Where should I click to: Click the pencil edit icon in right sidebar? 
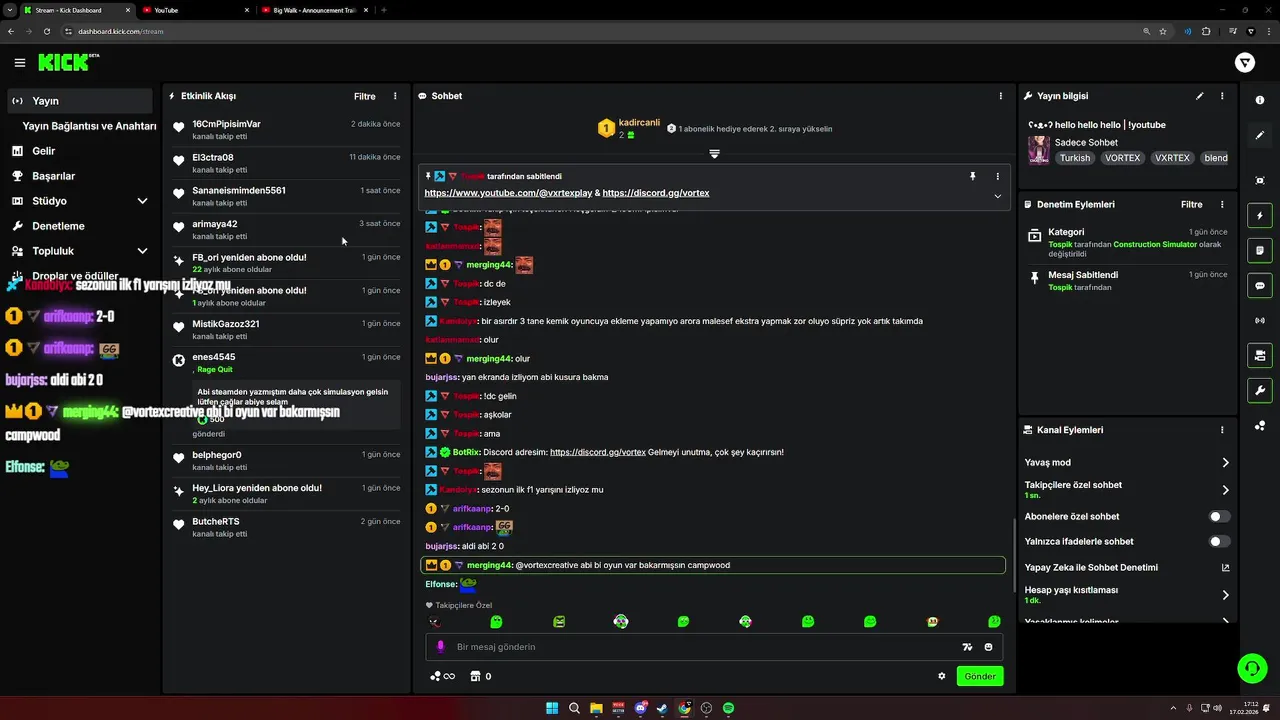click(1260, 135)
